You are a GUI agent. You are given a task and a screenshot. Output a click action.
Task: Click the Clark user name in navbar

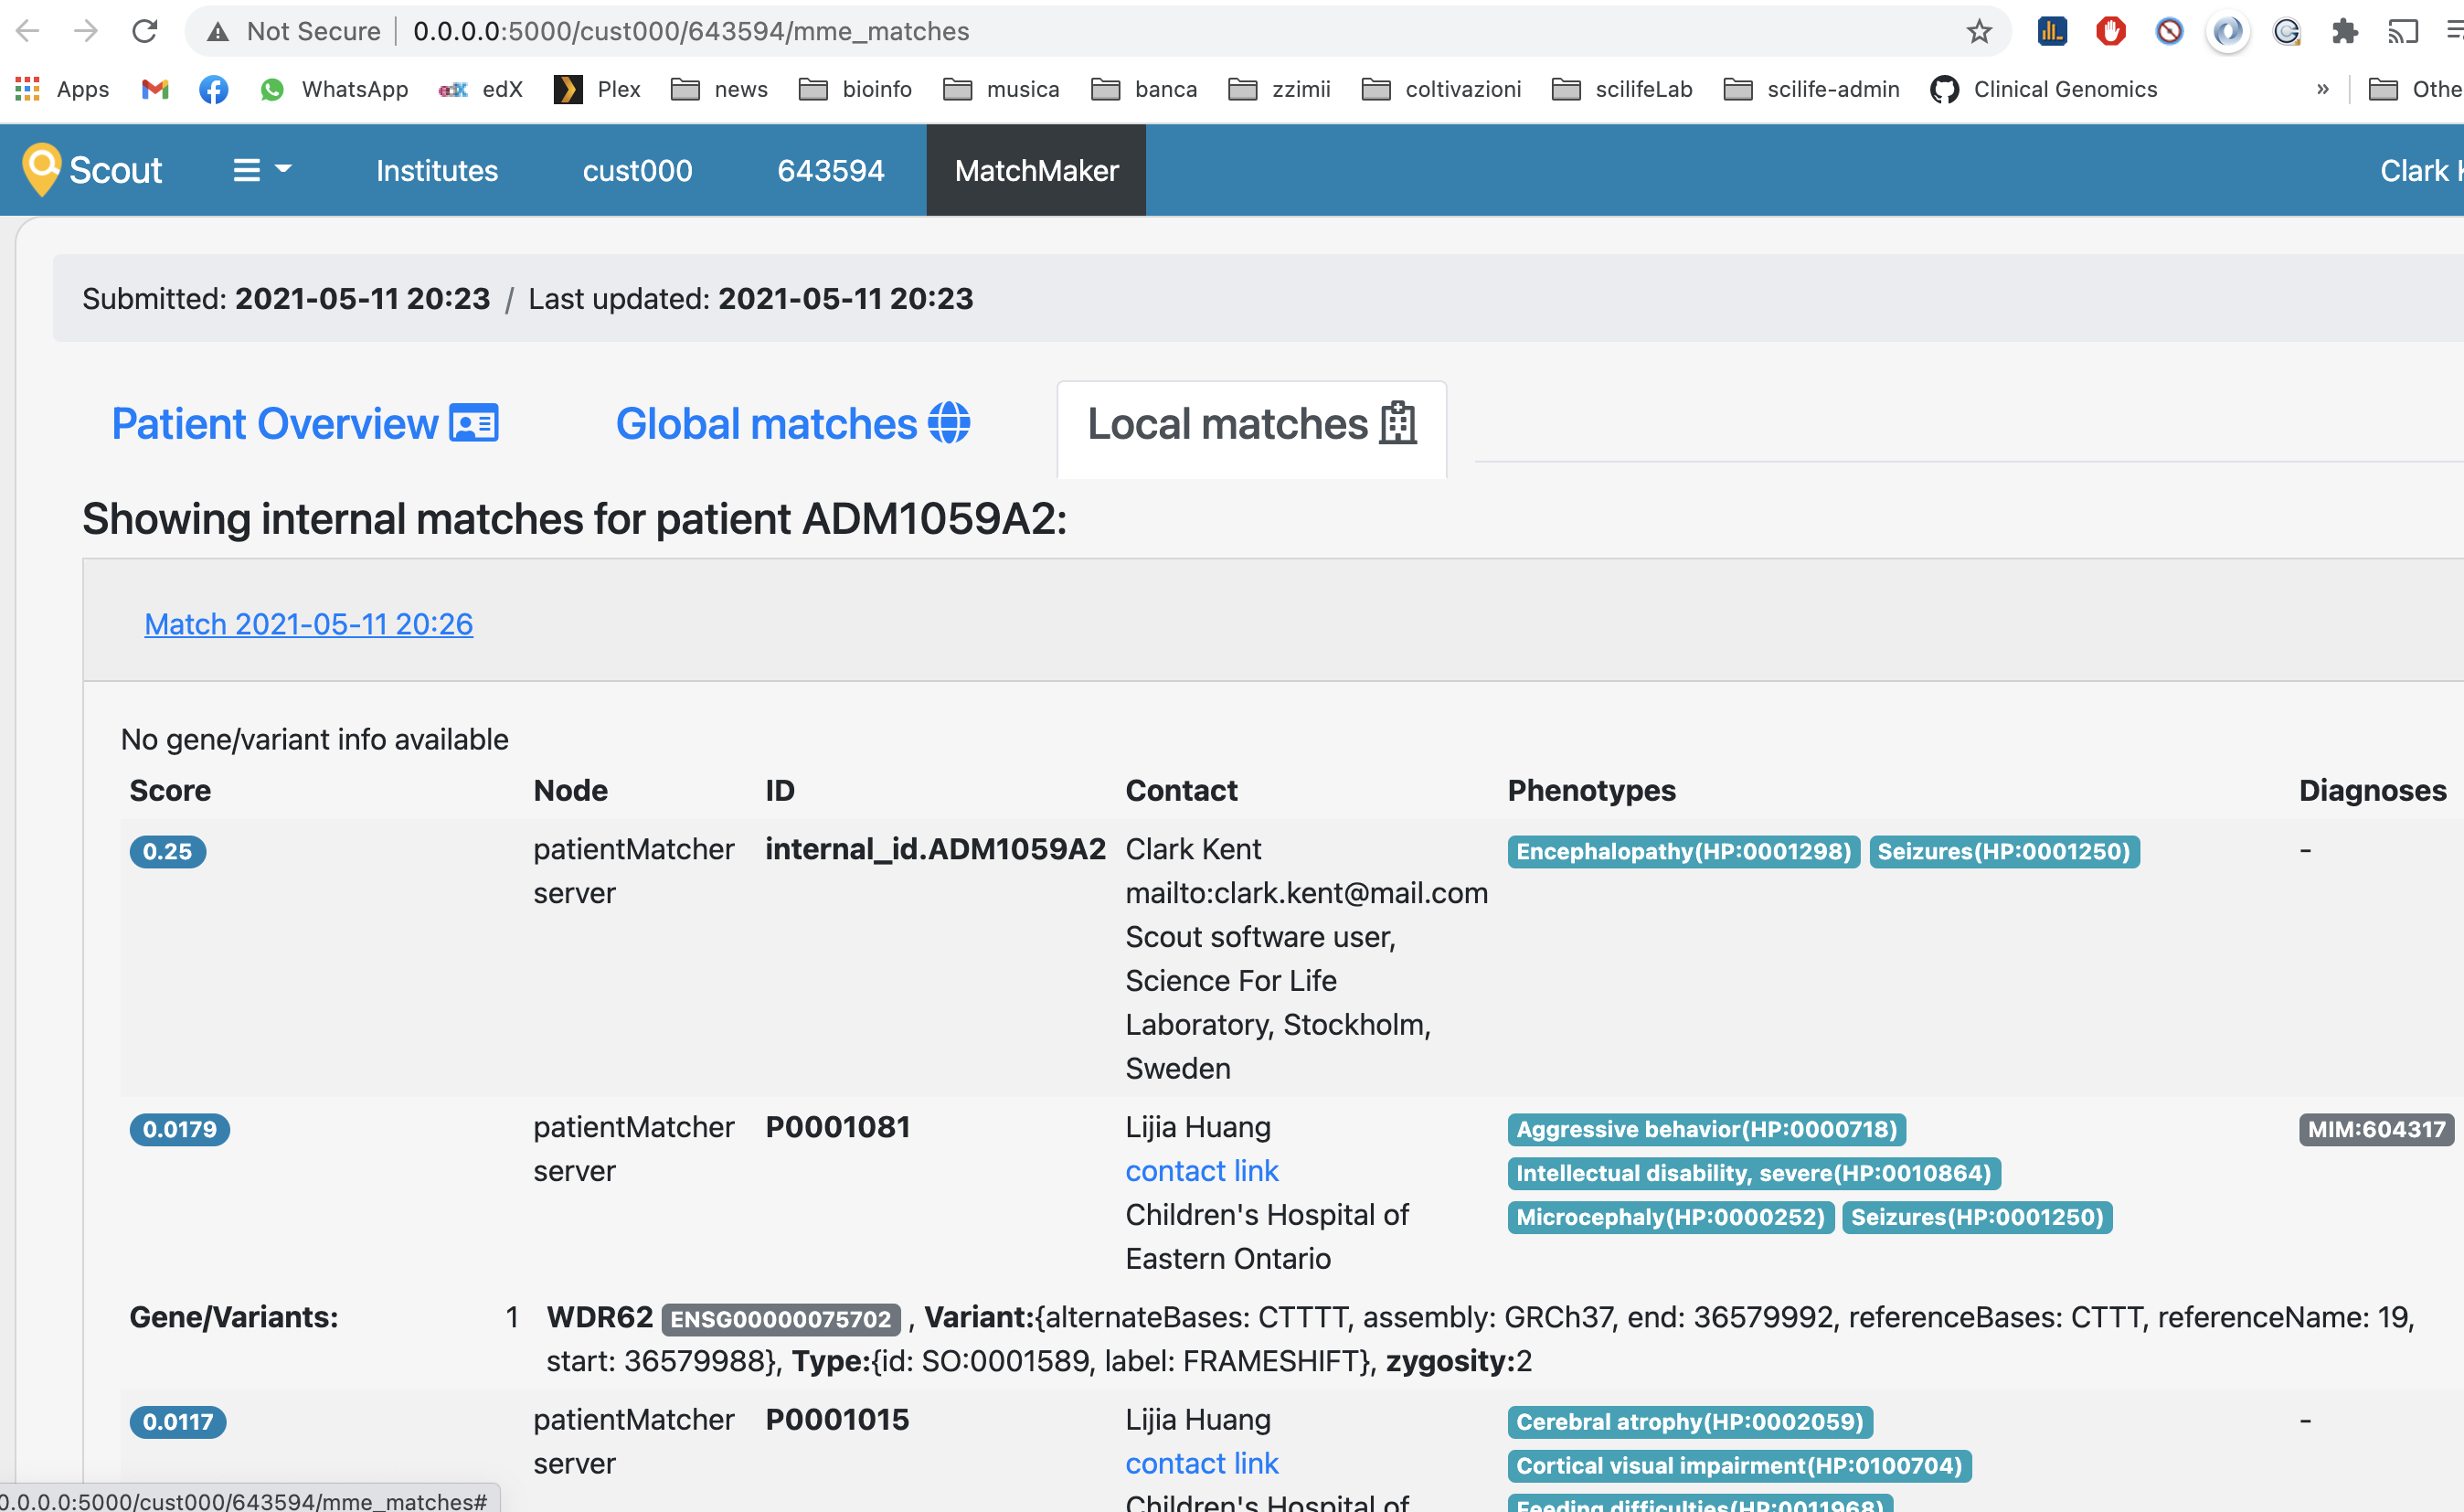[2420, 171]
